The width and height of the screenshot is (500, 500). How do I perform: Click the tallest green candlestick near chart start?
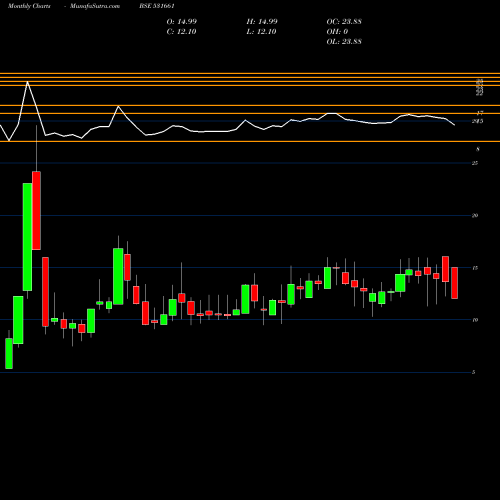27,237
